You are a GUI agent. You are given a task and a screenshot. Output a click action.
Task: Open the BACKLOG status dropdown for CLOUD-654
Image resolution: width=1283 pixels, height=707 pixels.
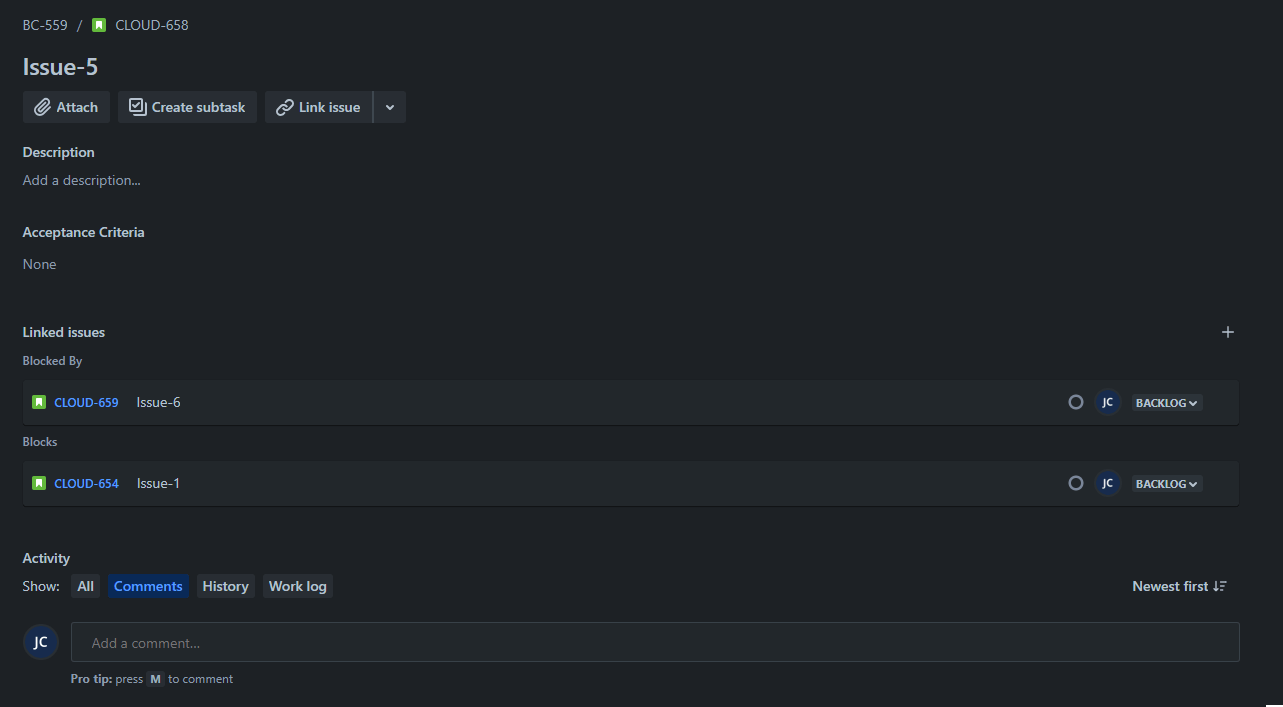pyautogui.click(x=1165, y=483)
